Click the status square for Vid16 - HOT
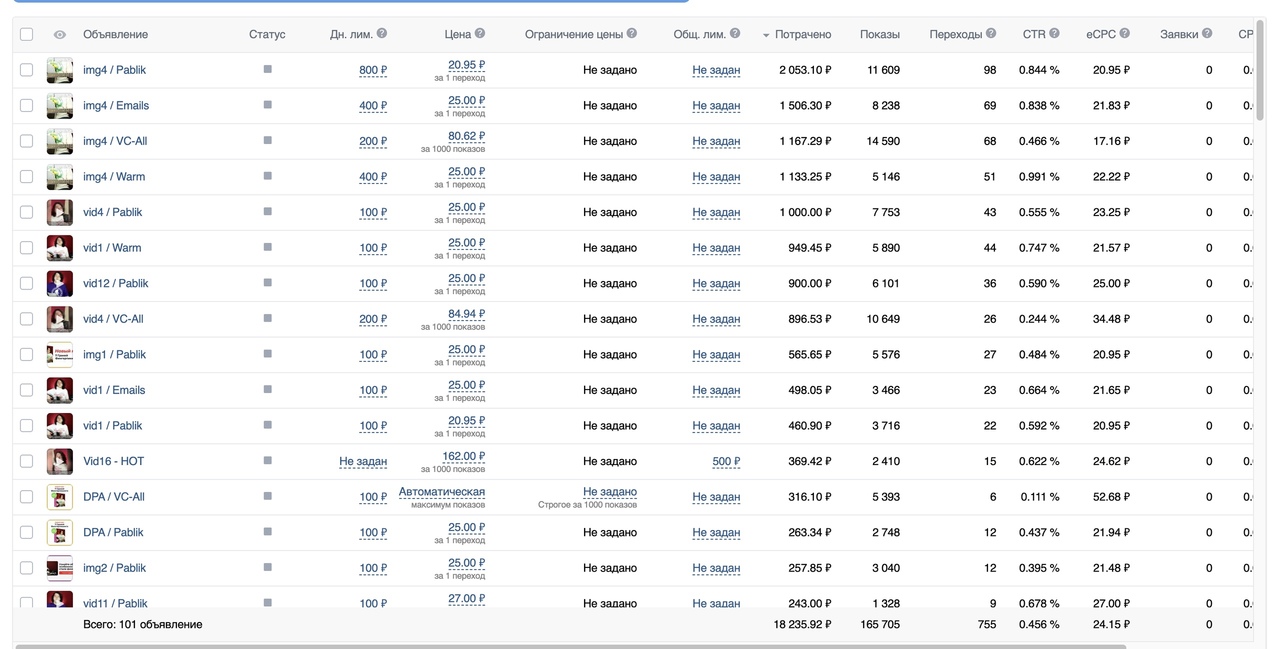1280x649 pixels. coord(267,460)
